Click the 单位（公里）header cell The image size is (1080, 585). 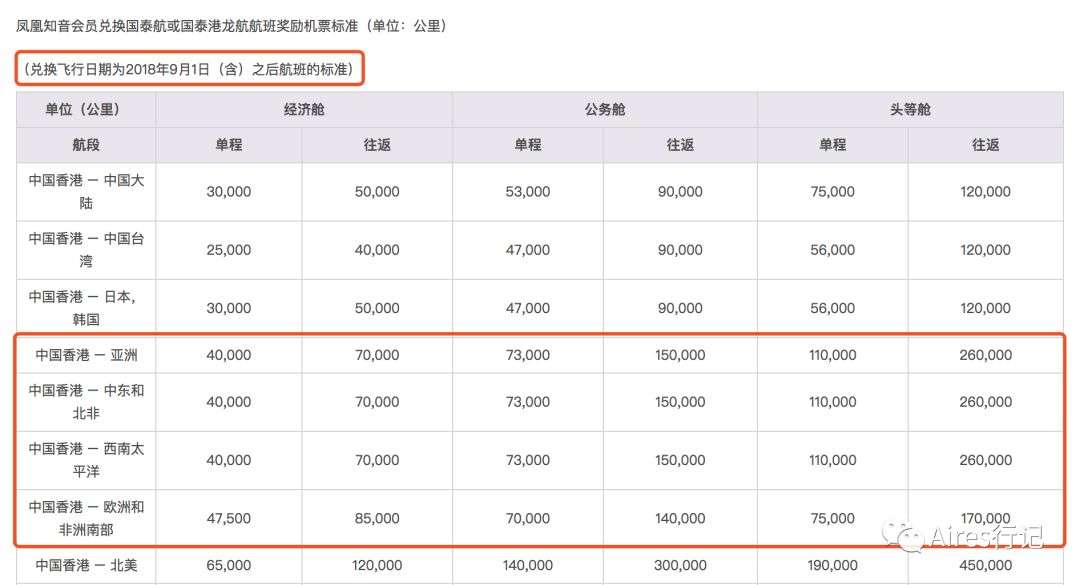pos(86,110)
